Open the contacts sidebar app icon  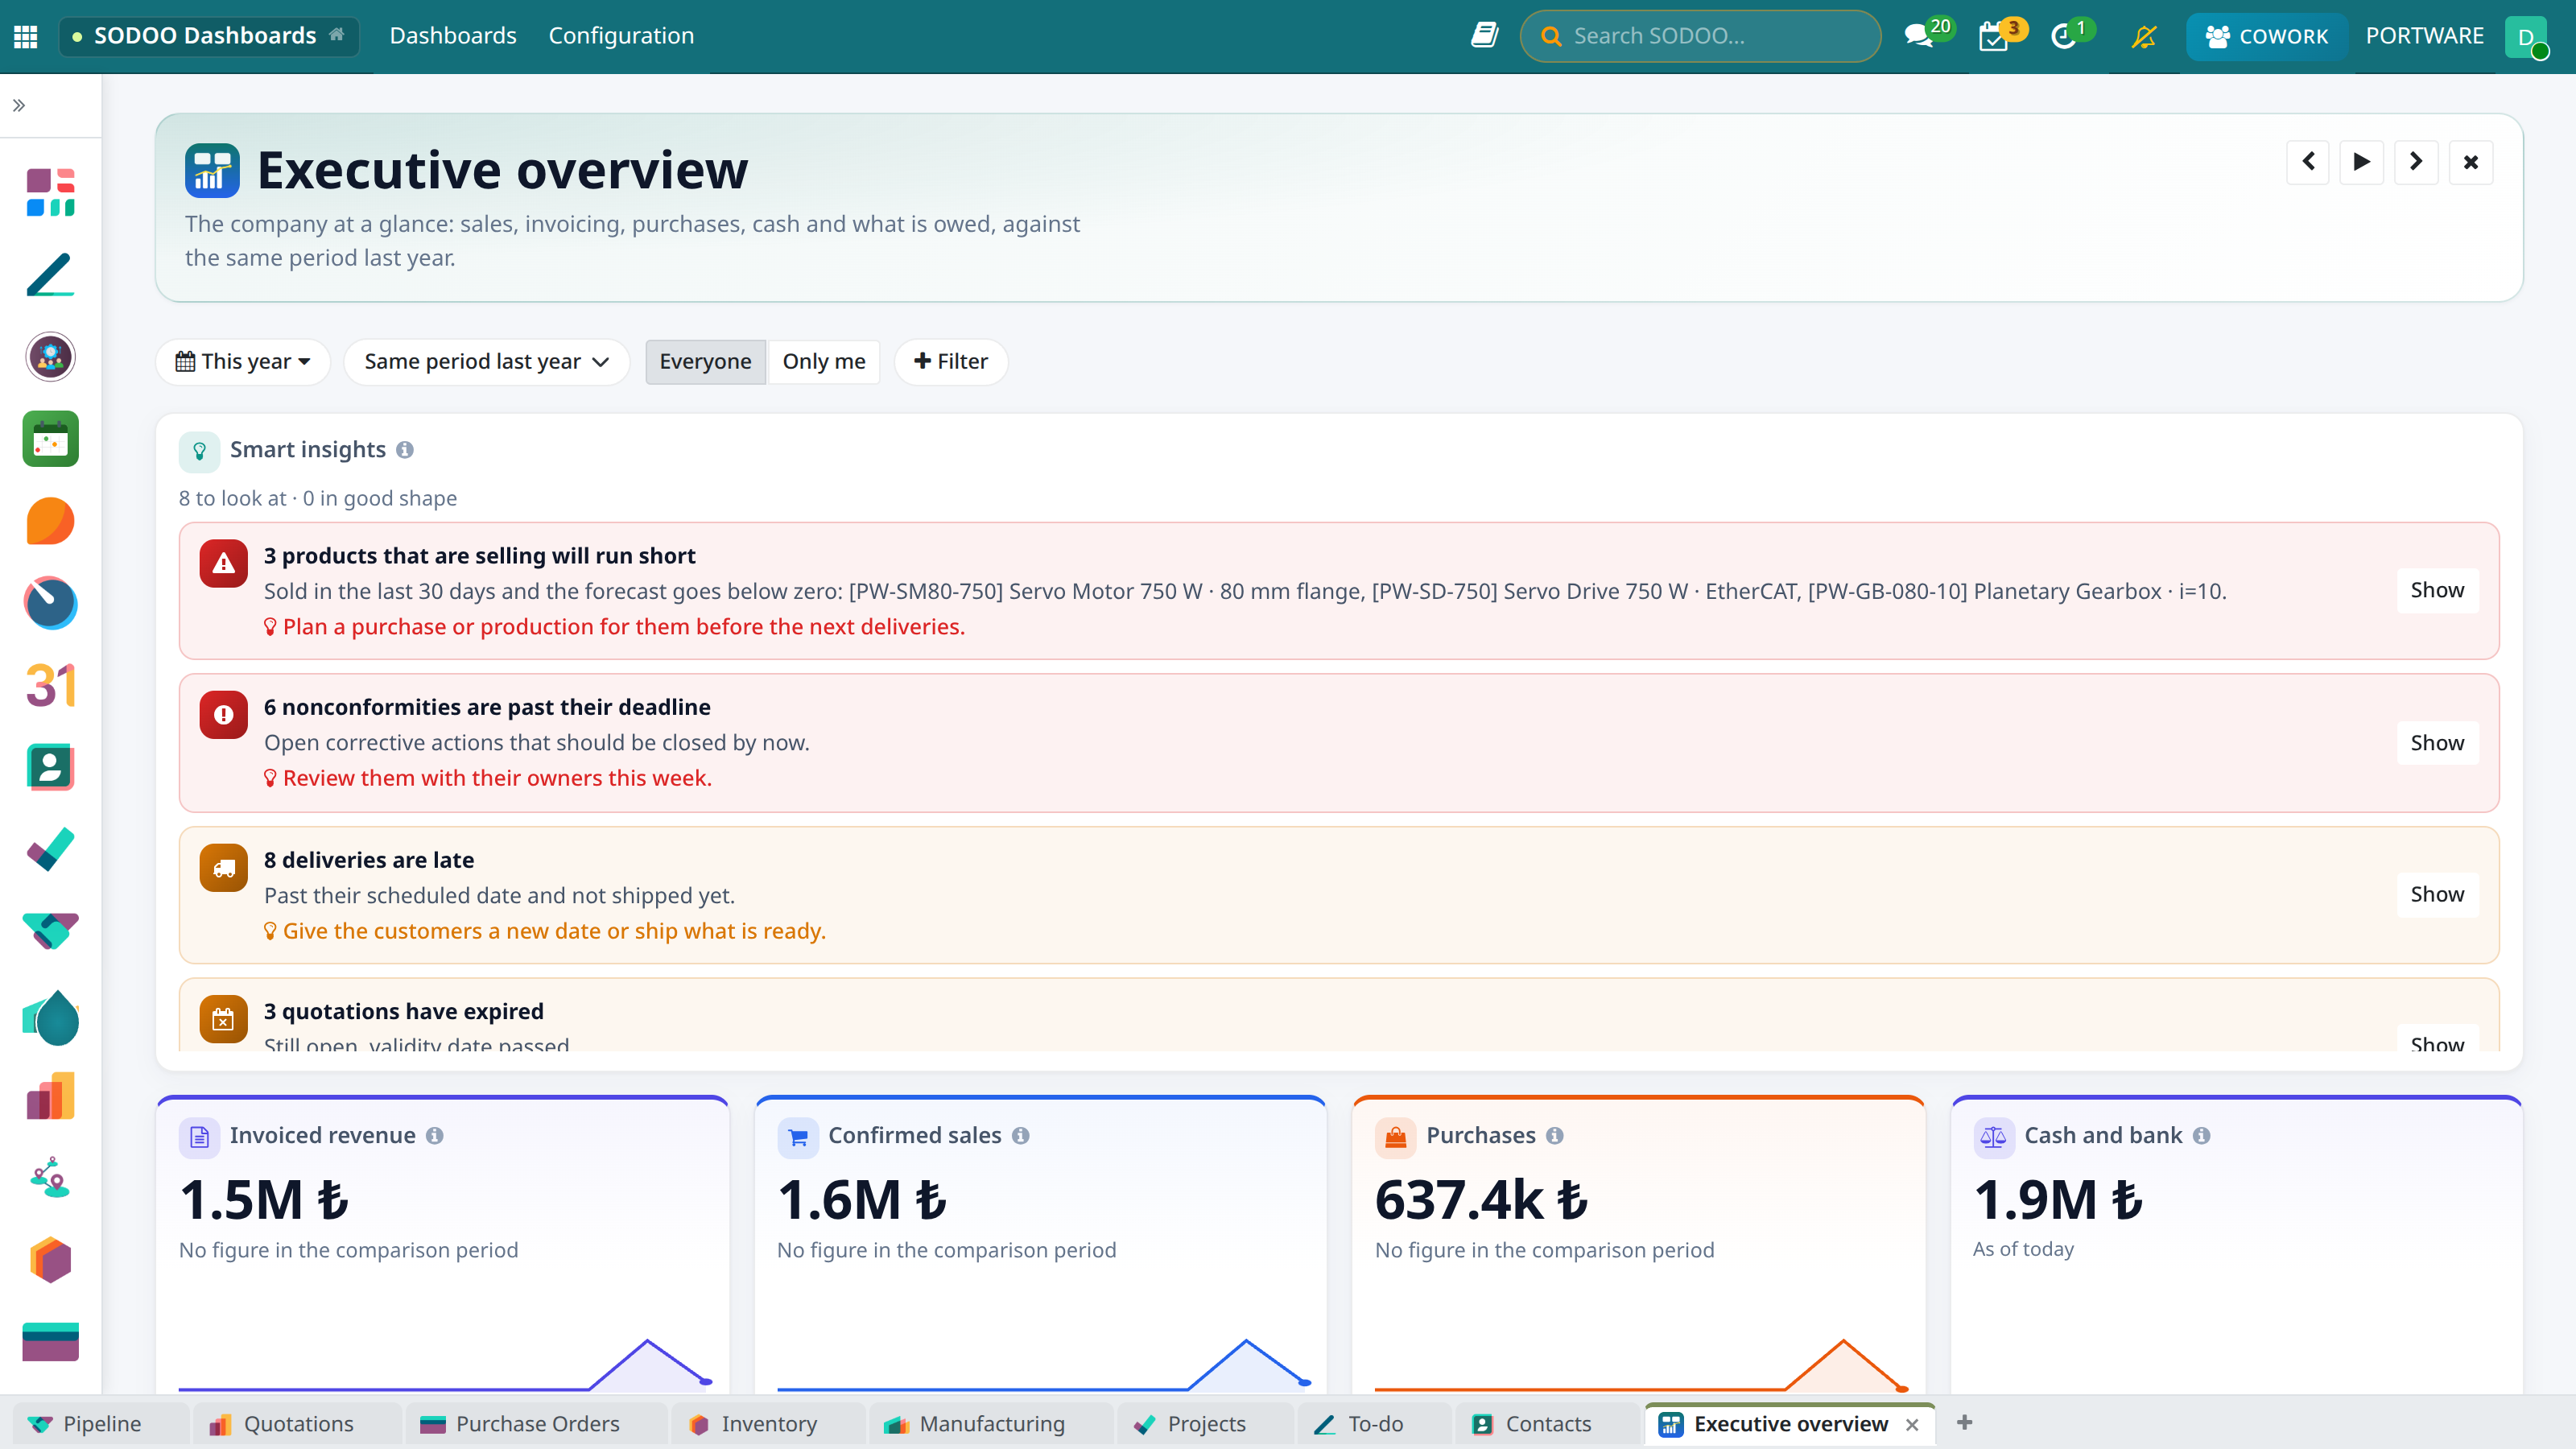click(x=50, y=768)
